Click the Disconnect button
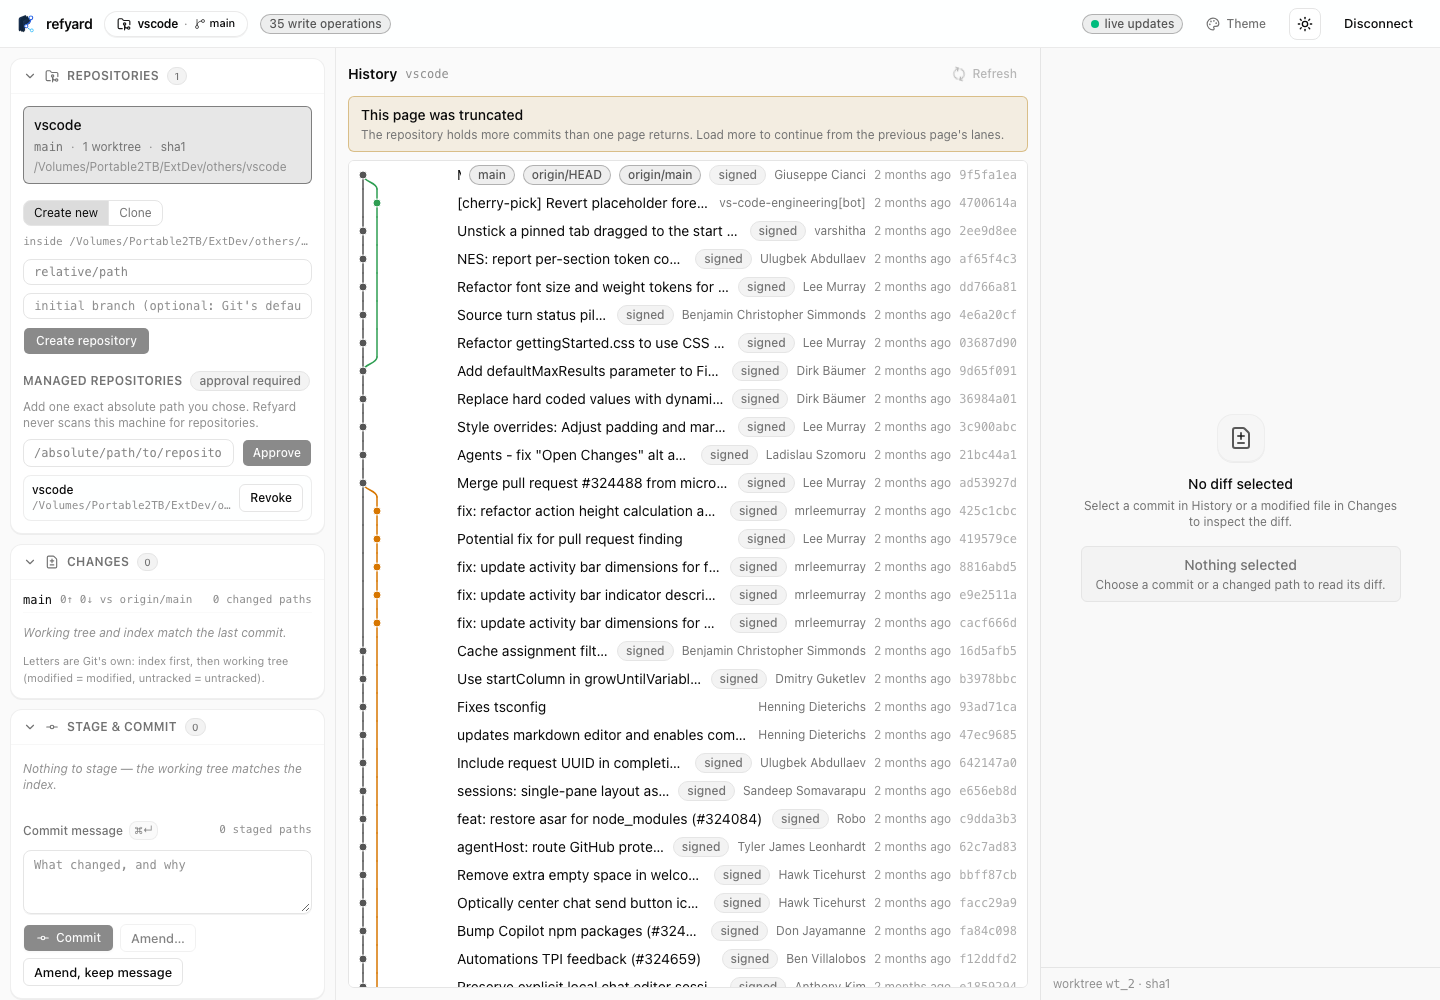Screen dimensions: 1440x1000 coord(1378,24)
